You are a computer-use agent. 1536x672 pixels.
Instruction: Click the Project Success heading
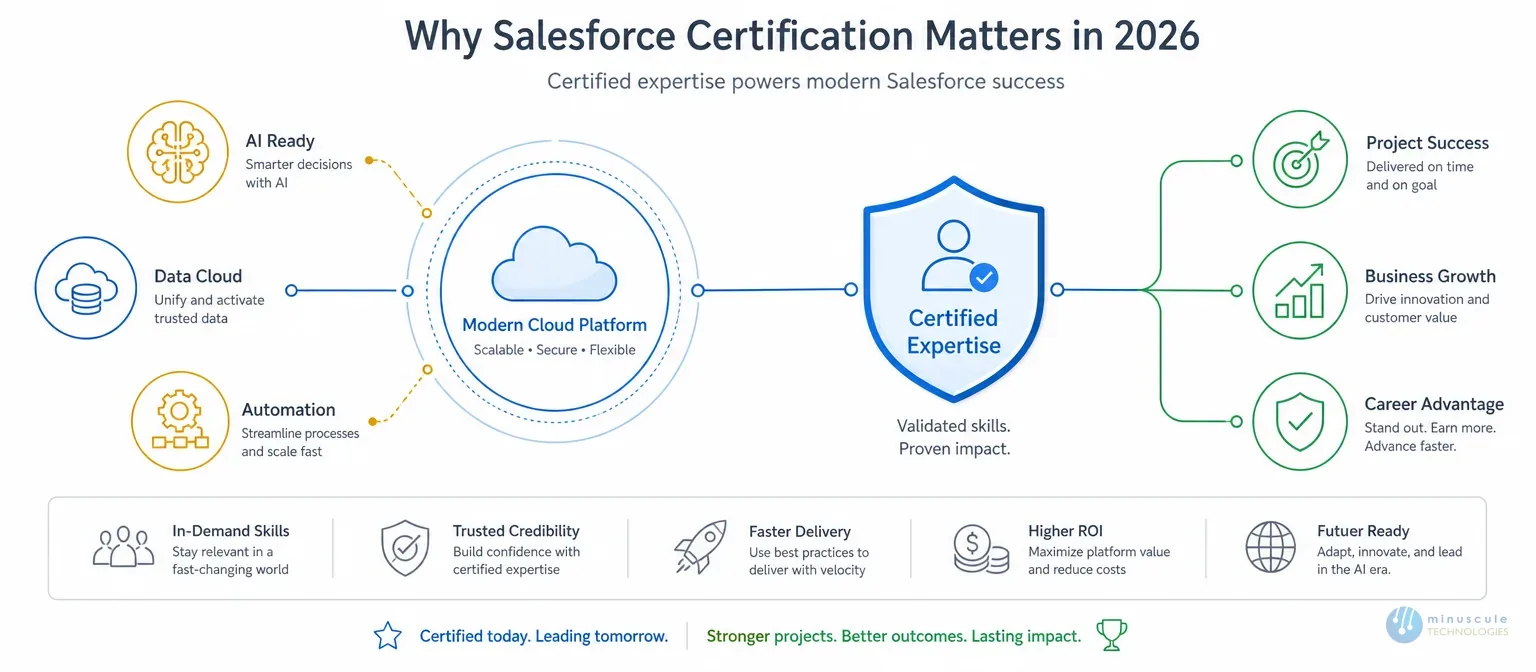[x=1427, y=143]
